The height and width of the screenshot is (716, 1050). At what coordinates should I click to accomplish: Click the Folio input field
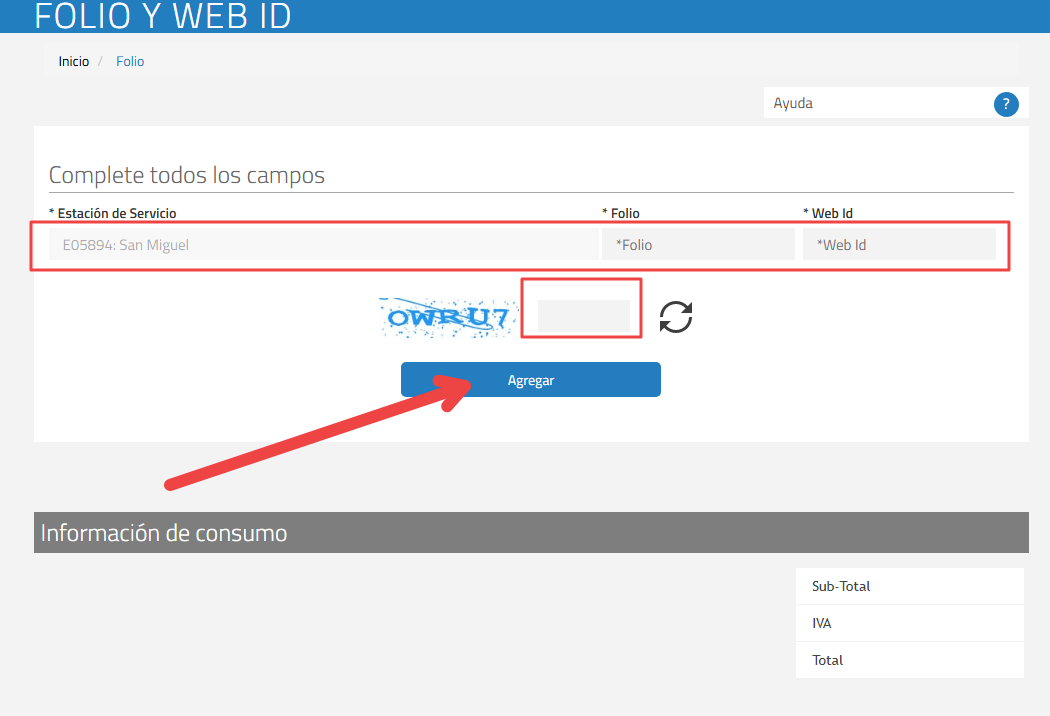[698, 244]
